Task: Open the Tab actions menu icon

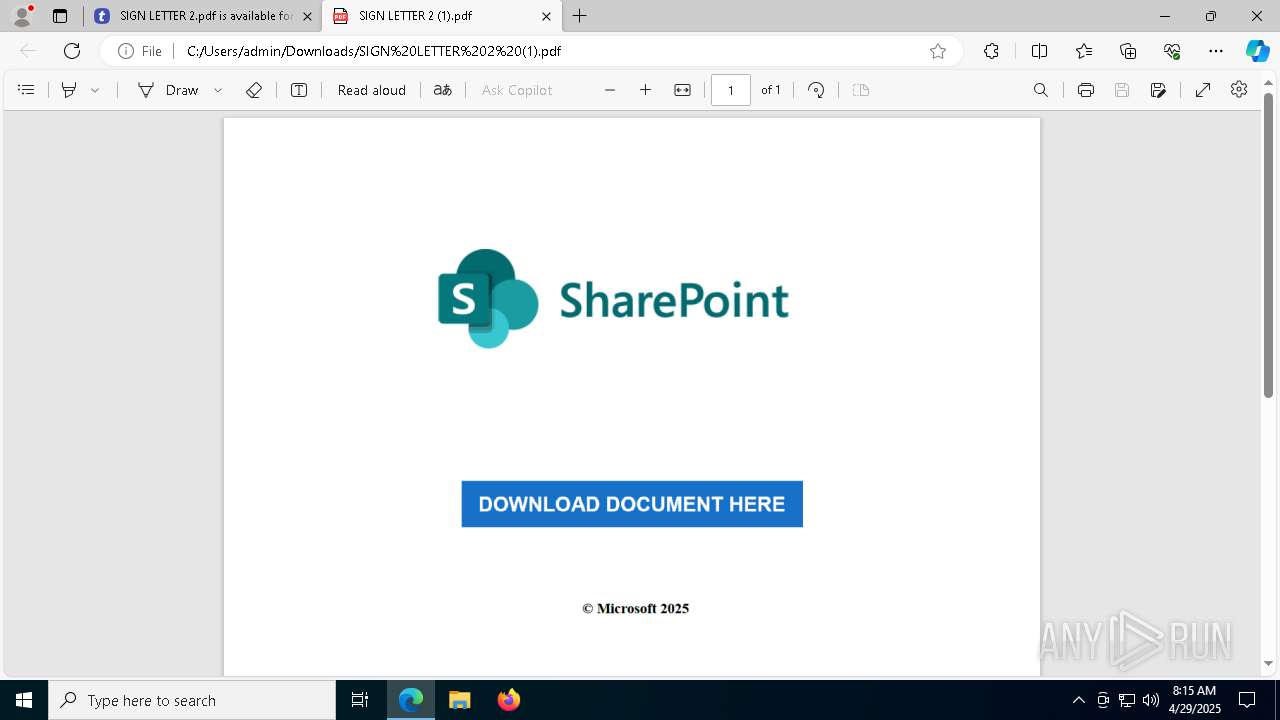Action: [x=60, y=16]
